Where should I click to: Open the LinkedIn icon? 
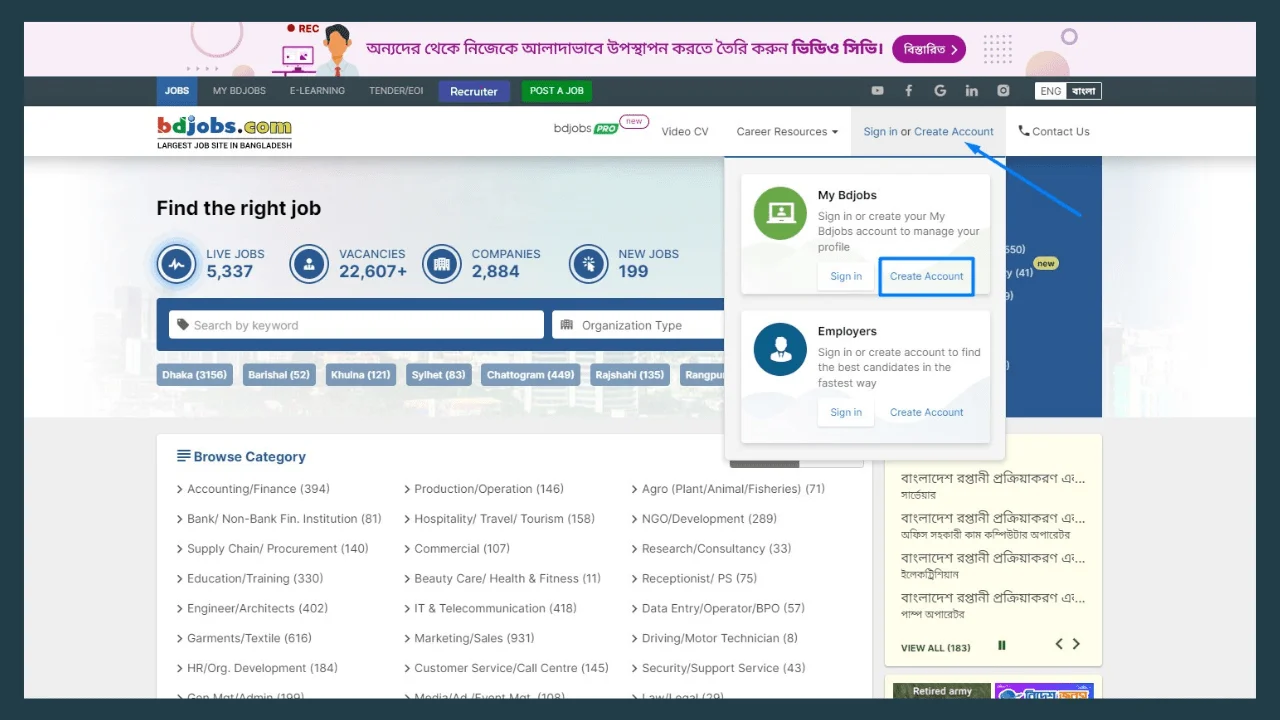point(971,90)
